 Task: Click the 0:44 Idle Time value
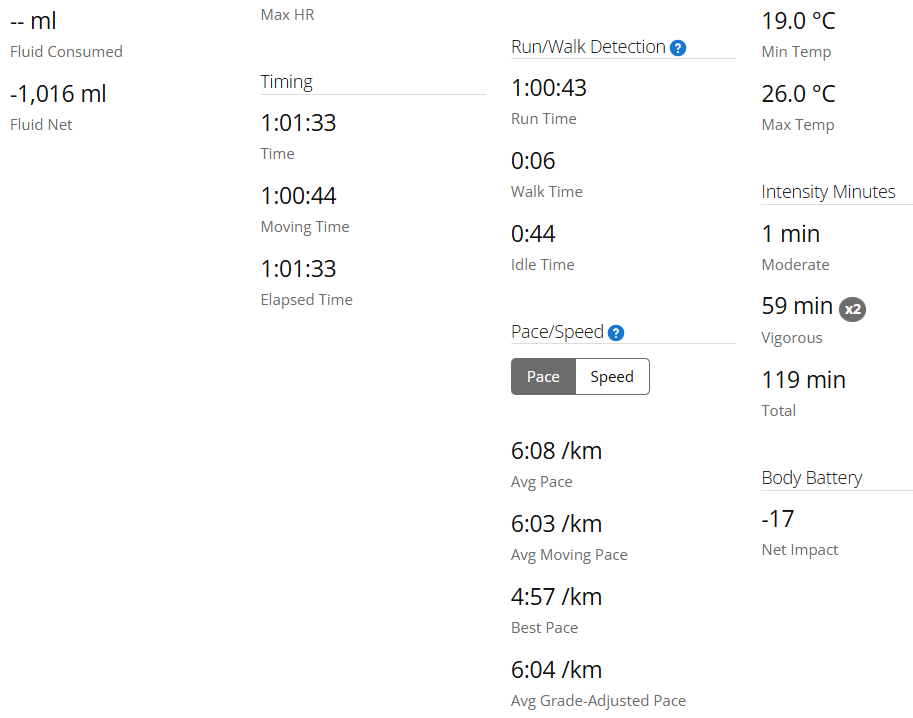point(533,234)
